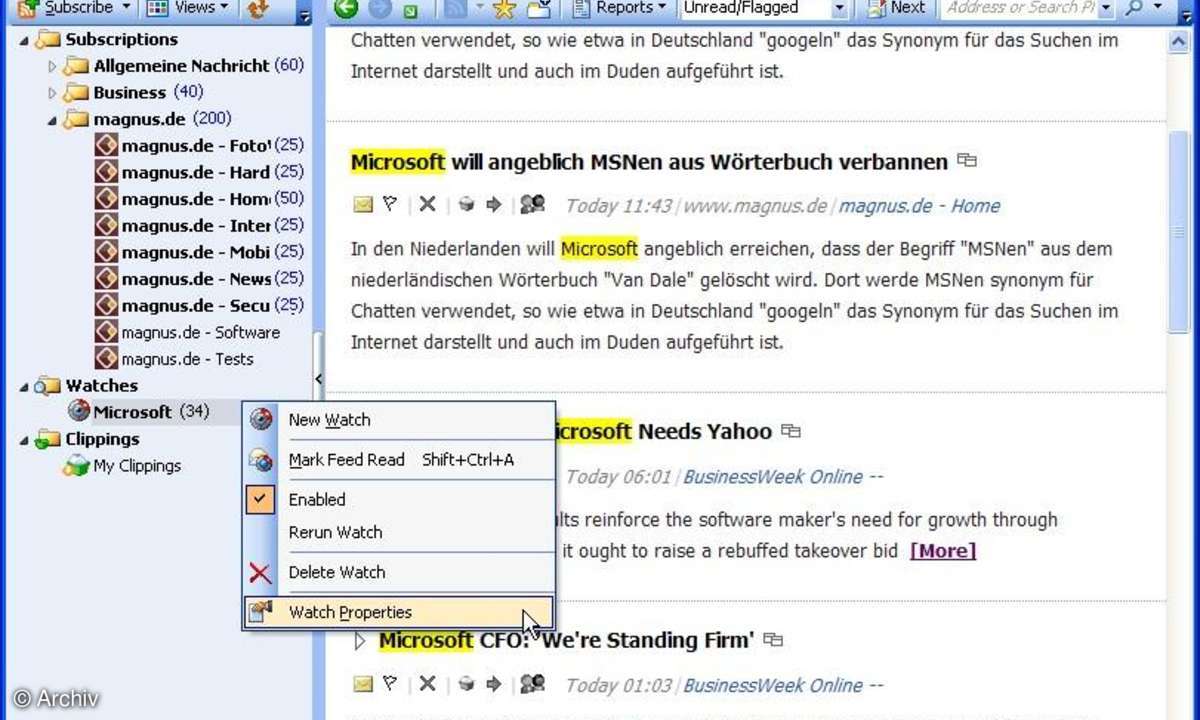Follow the [More] link in the Yahoo article
Viewport: 1200px width, 720px height.
pyautogui.click(x=942, y=551)
